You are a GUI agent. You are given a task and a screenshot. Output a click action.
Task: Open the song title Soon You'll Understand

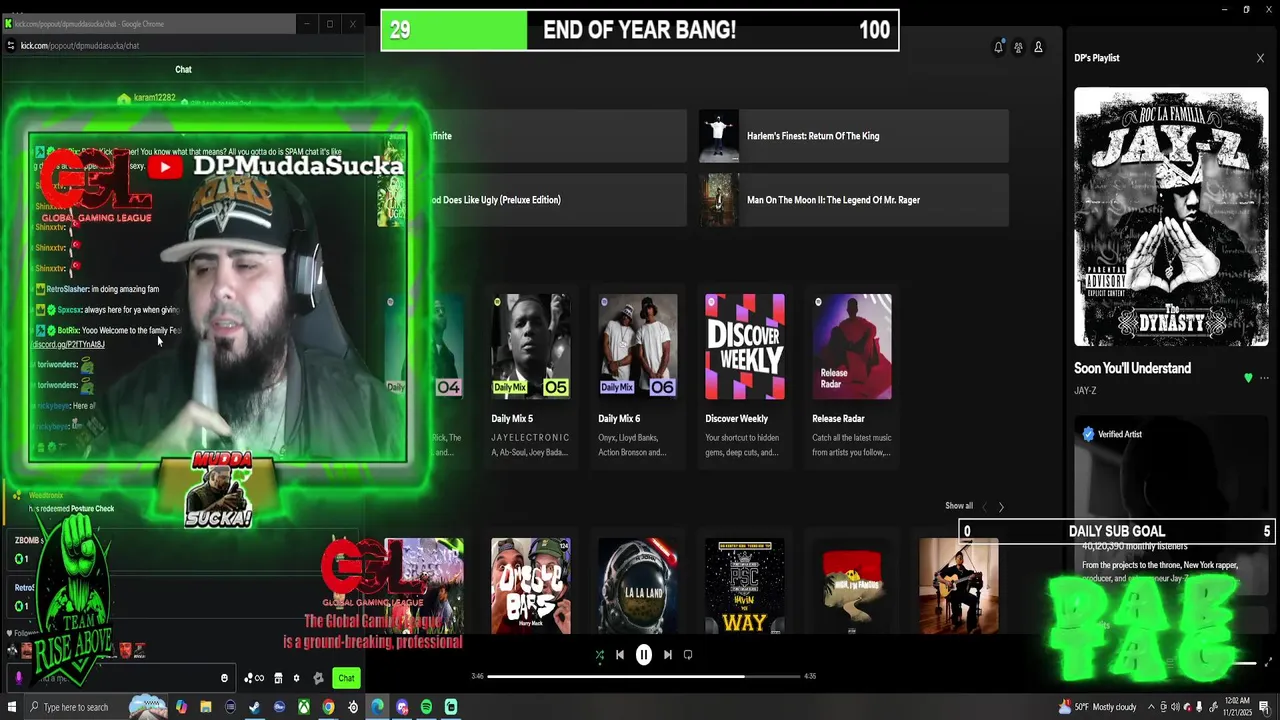pos(1132,368)
